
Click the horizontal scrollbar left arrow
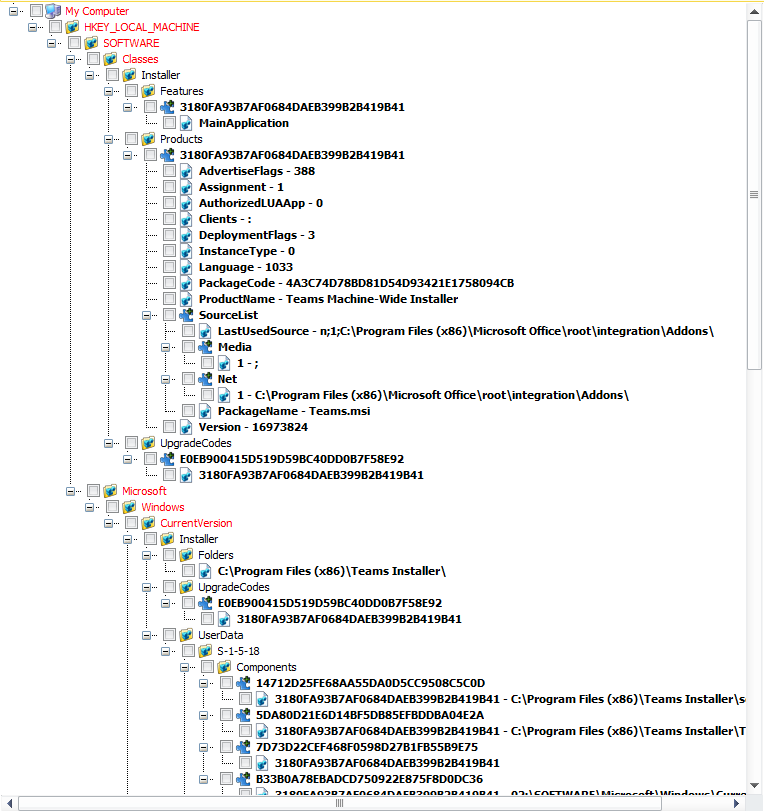click(9, 803)
